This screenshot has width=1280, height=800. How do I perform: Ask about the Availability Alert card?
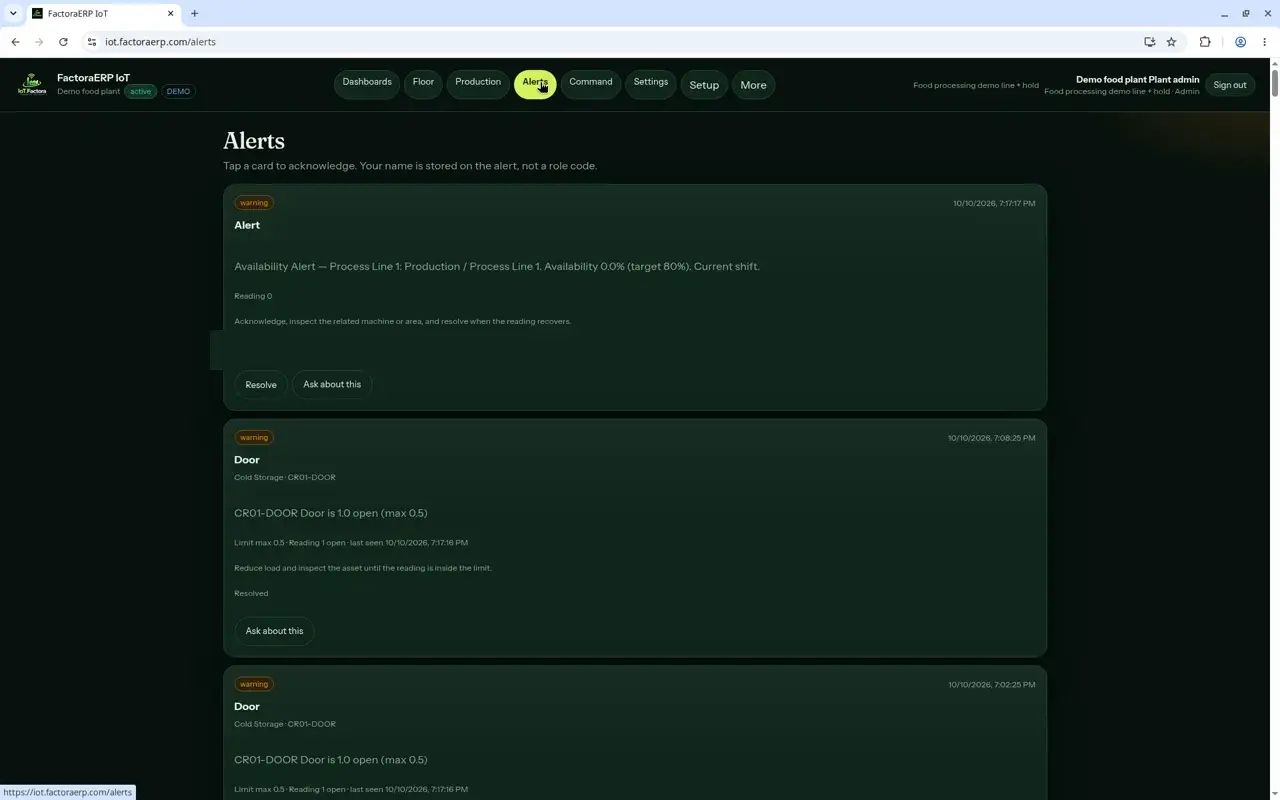click(x=332, y=385)
